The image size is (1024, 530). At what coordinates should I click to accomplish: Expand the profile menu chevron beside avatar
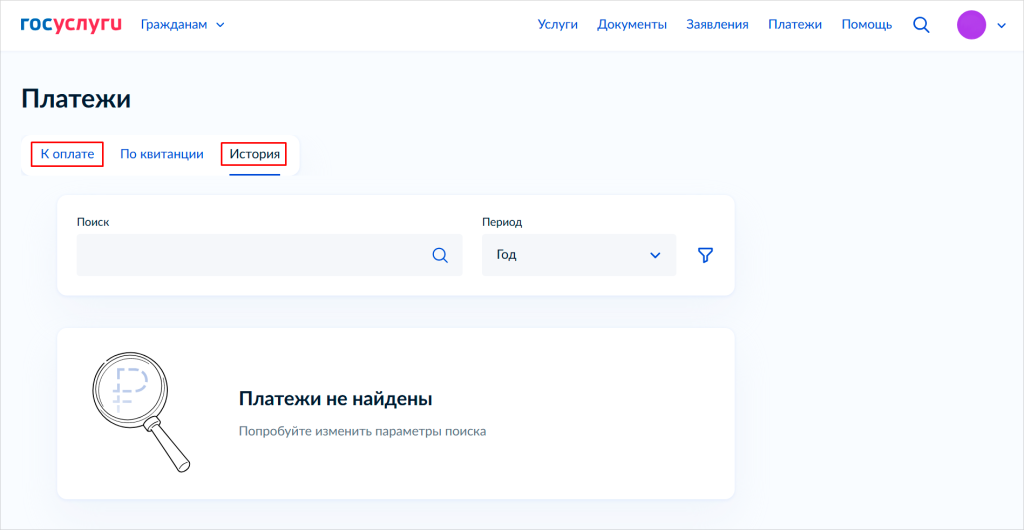tap(1001, 26)
